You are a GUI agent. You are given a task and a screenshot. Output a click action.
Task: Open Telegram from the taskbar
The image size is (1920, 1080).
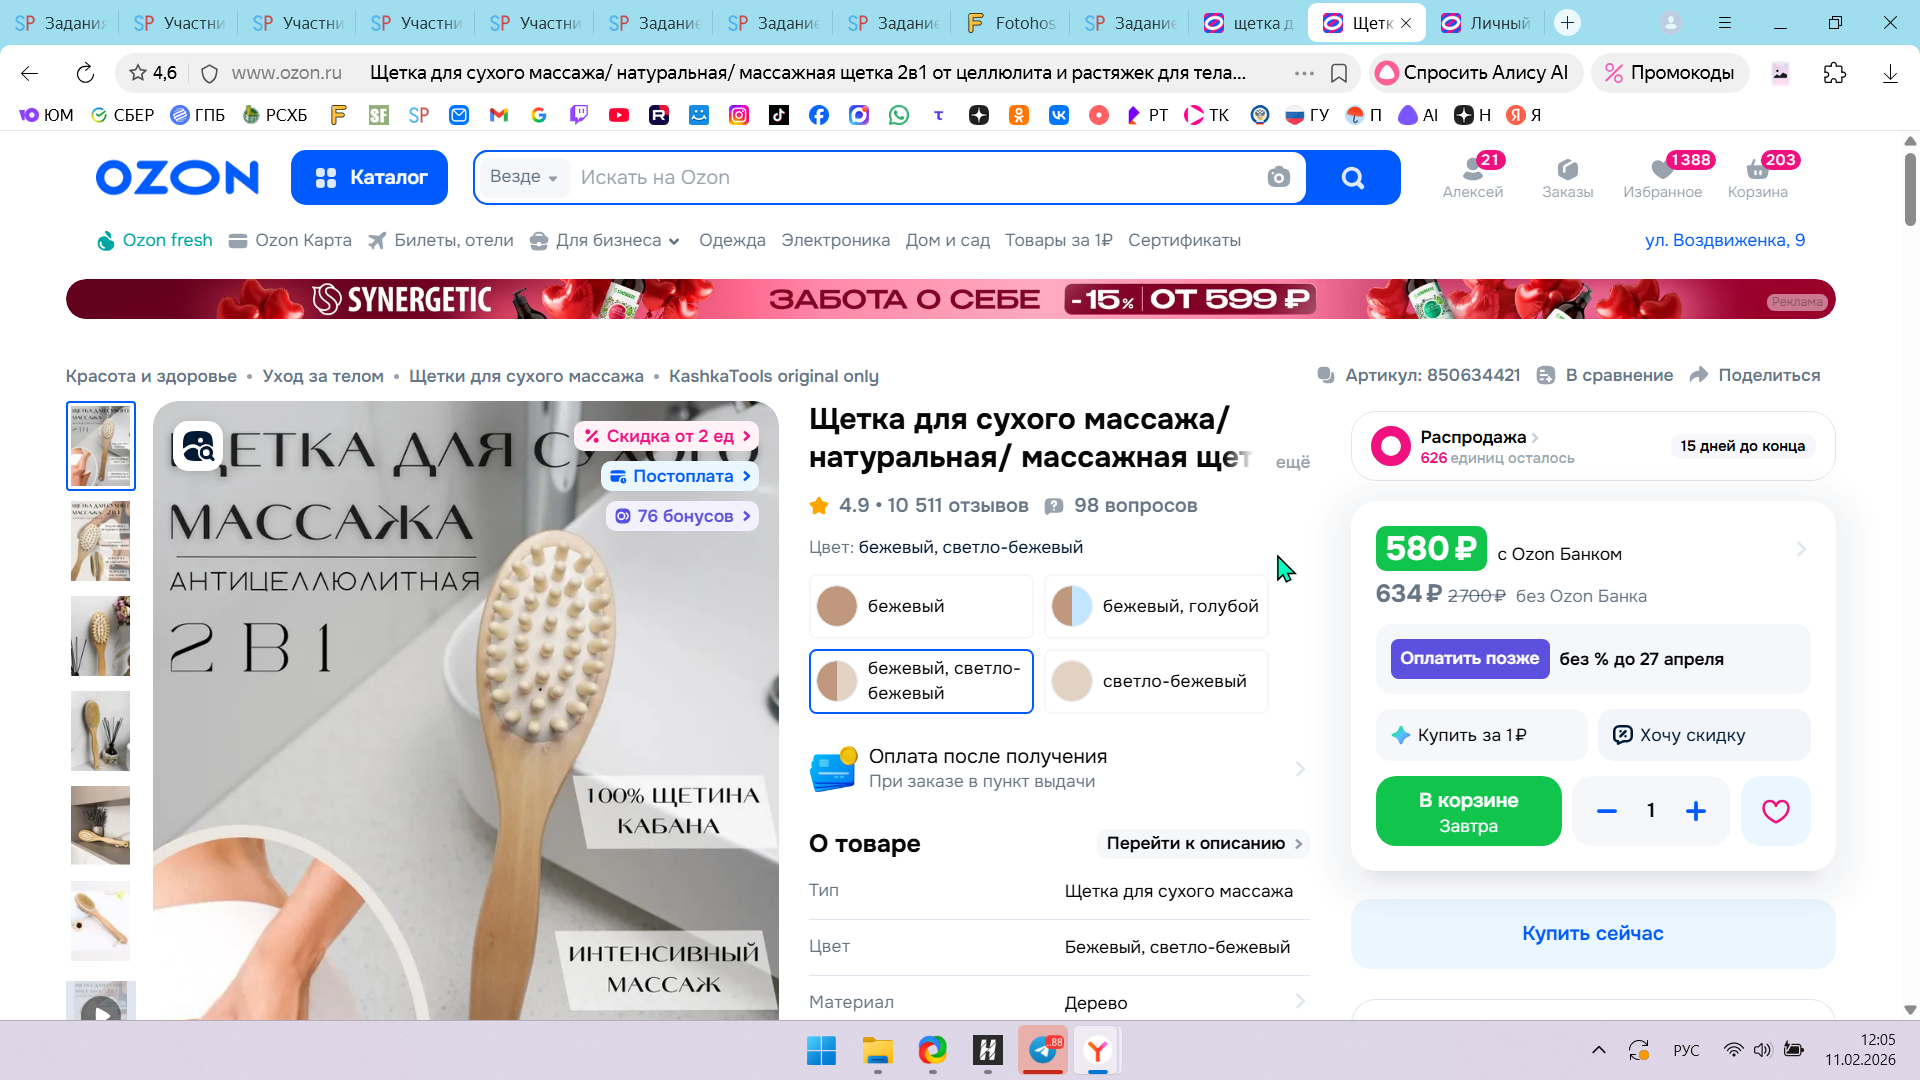coord(1044,1050)
